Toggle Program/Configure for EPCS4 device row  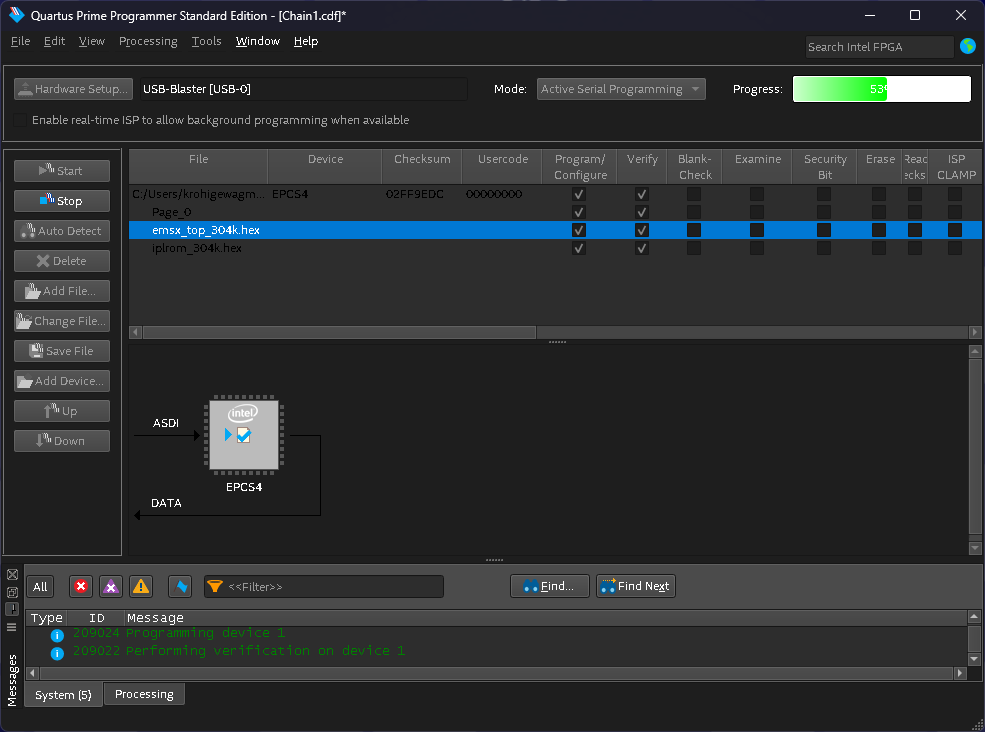tap(579, 194)
